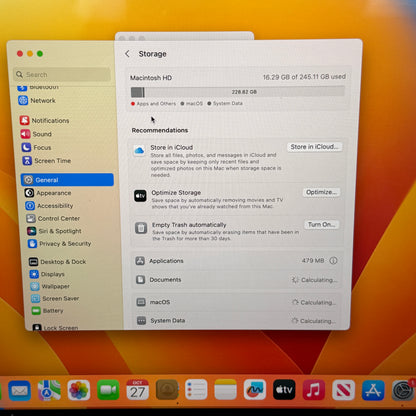This screenshot has width=416, height=416.
Task: Open Reminders from the Dock
Action: [196, 390]
